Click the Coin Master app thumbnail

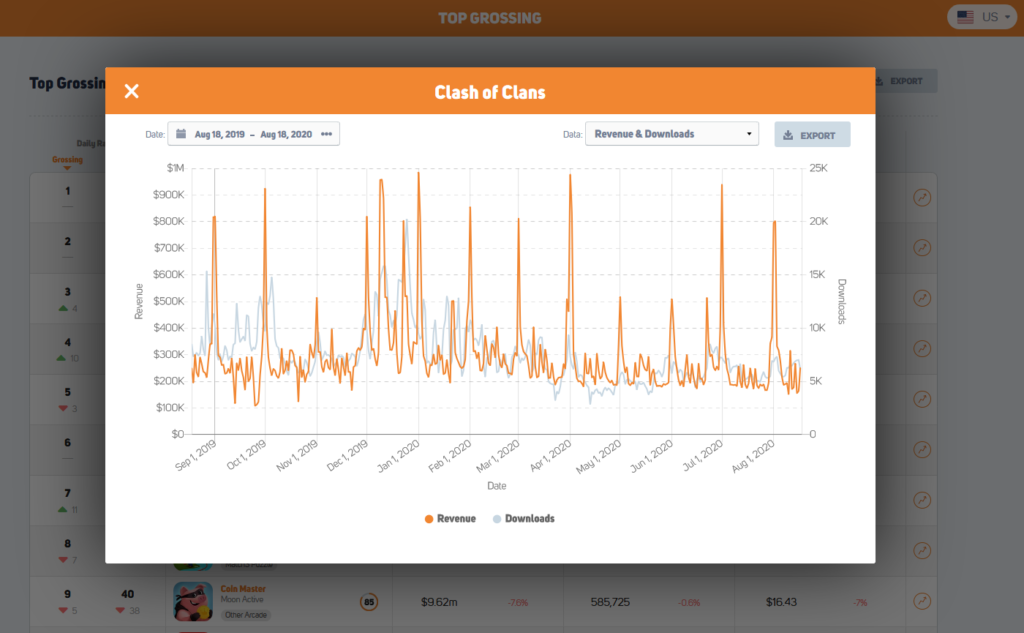click(193, 601)
